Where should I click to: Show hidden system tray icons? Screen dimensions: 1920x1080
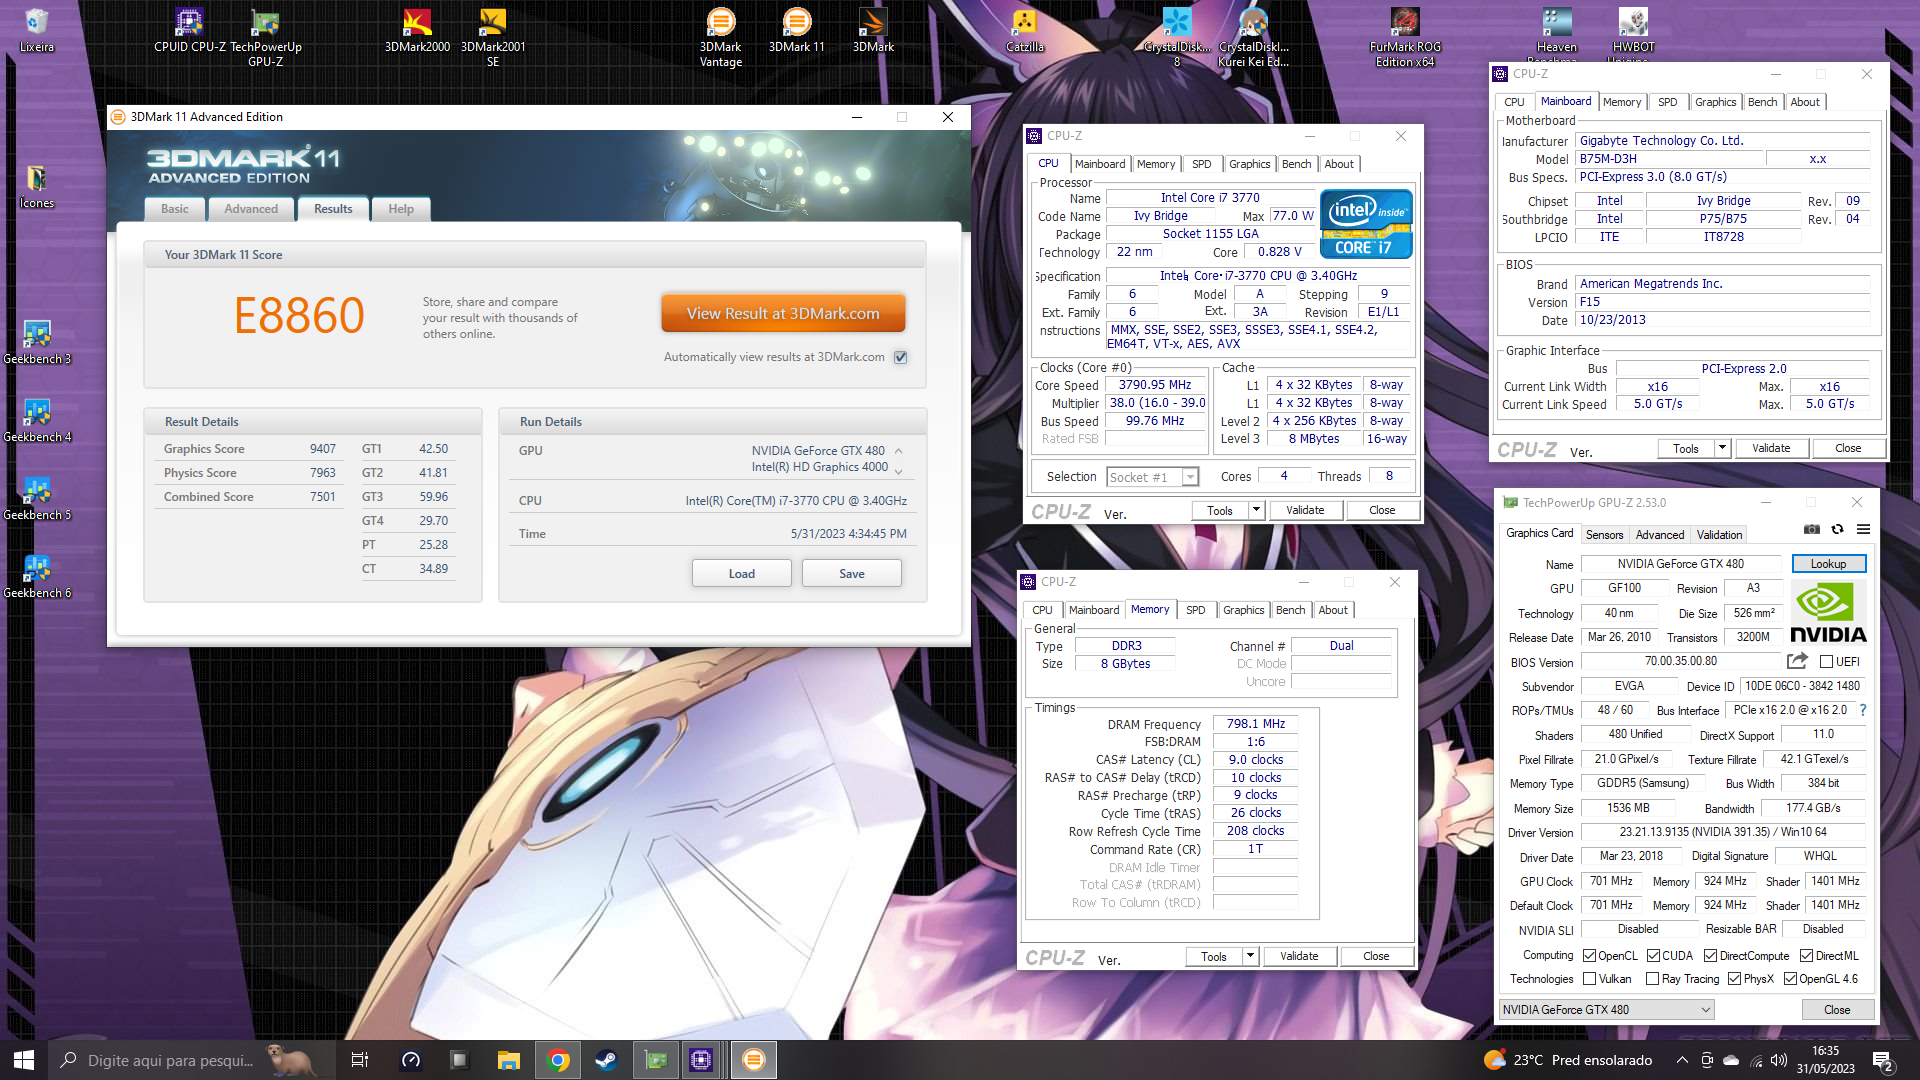tap(1682, 1060)
